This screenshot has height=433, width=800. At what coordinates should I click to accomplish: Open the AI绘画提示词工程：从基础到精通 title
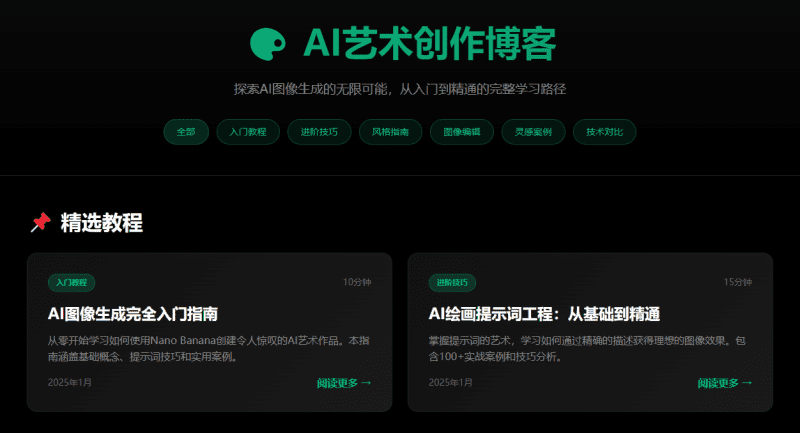tap(544, 314)
